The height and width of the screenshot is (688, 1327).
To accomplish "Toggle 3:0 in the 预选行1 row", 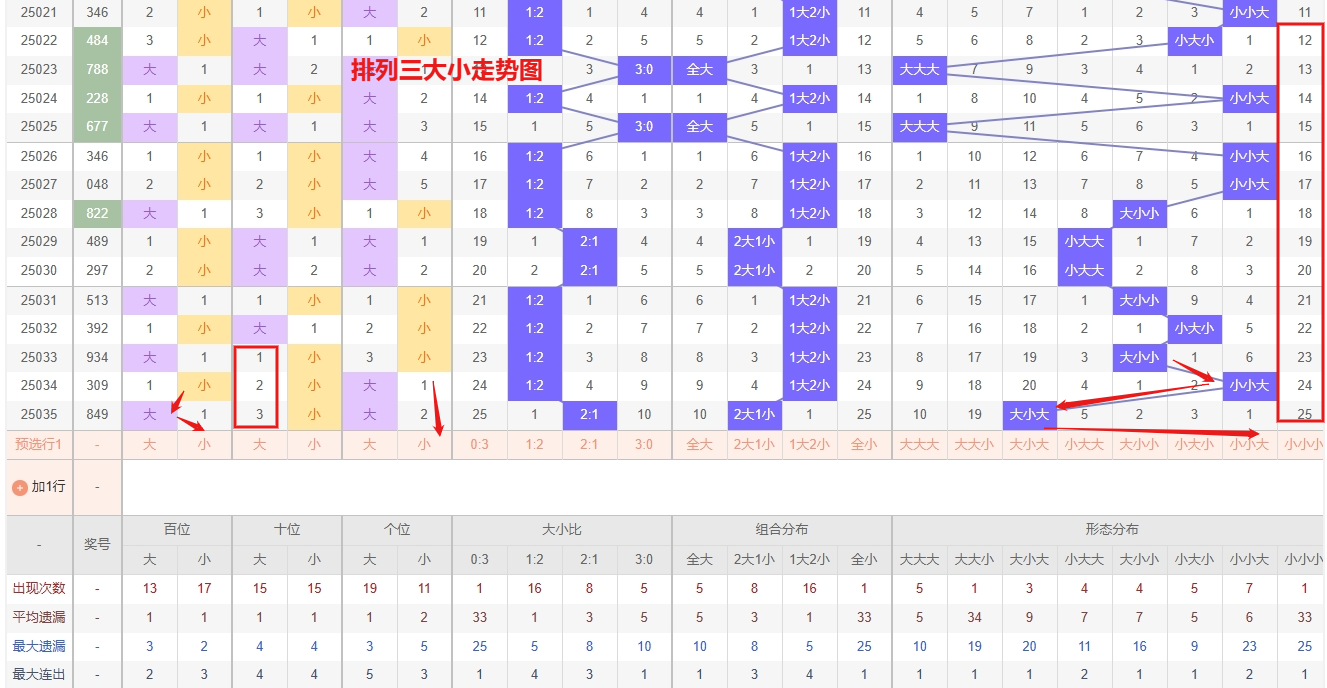I will click(x=645, y=444).
